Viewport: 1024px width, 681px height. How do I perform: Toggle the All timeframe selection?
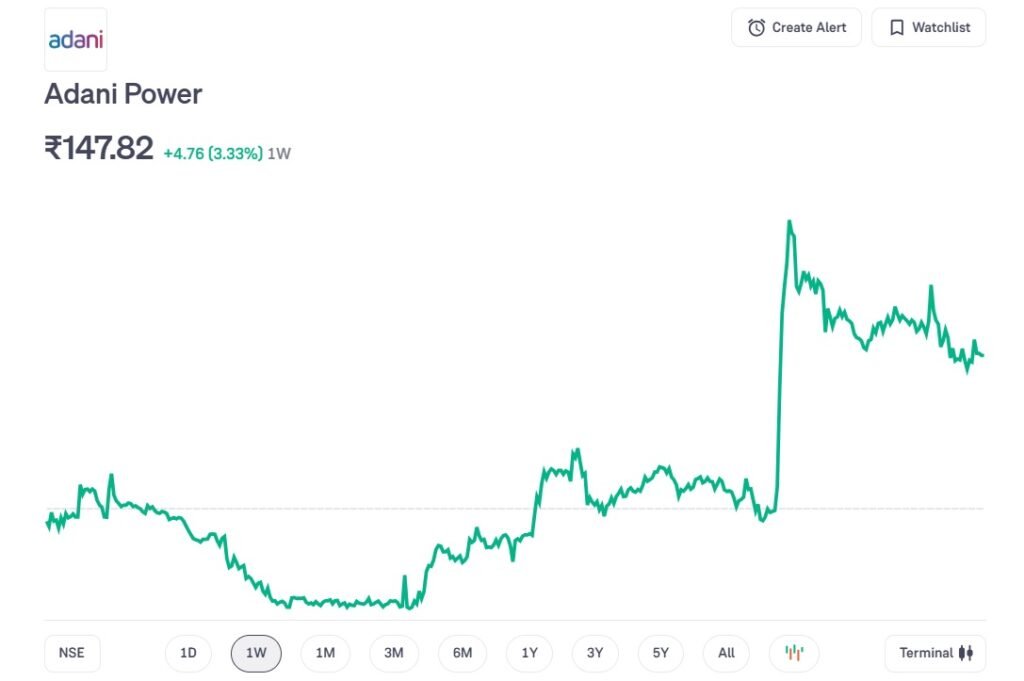pyautogui.click(x=726, y=652)
